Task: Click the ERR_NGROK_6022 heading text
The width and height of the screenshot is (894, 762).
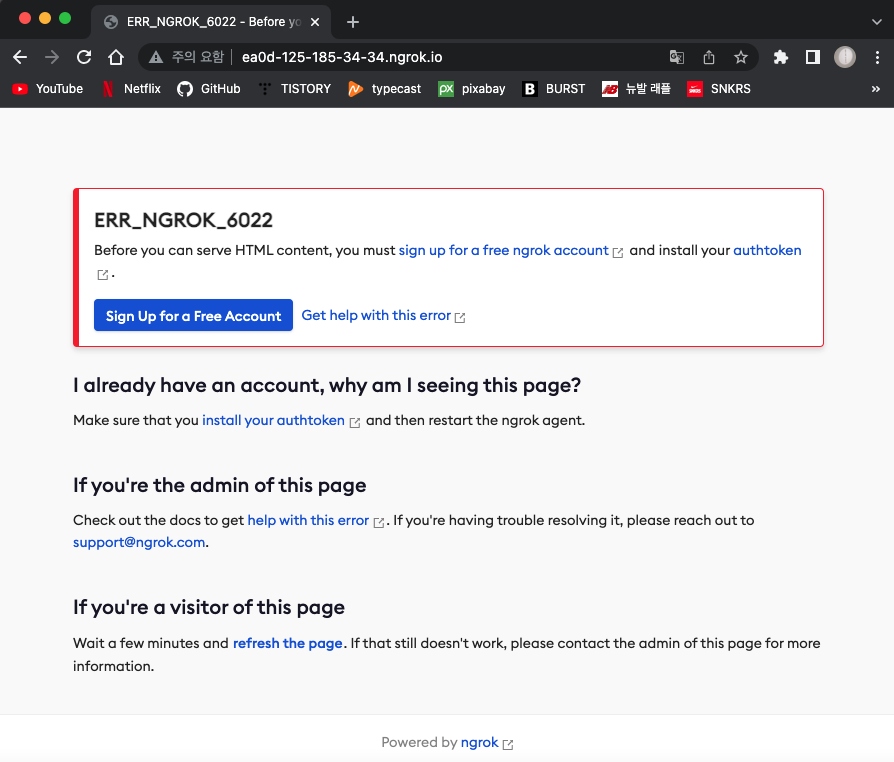Action: [x=184, y=220]
